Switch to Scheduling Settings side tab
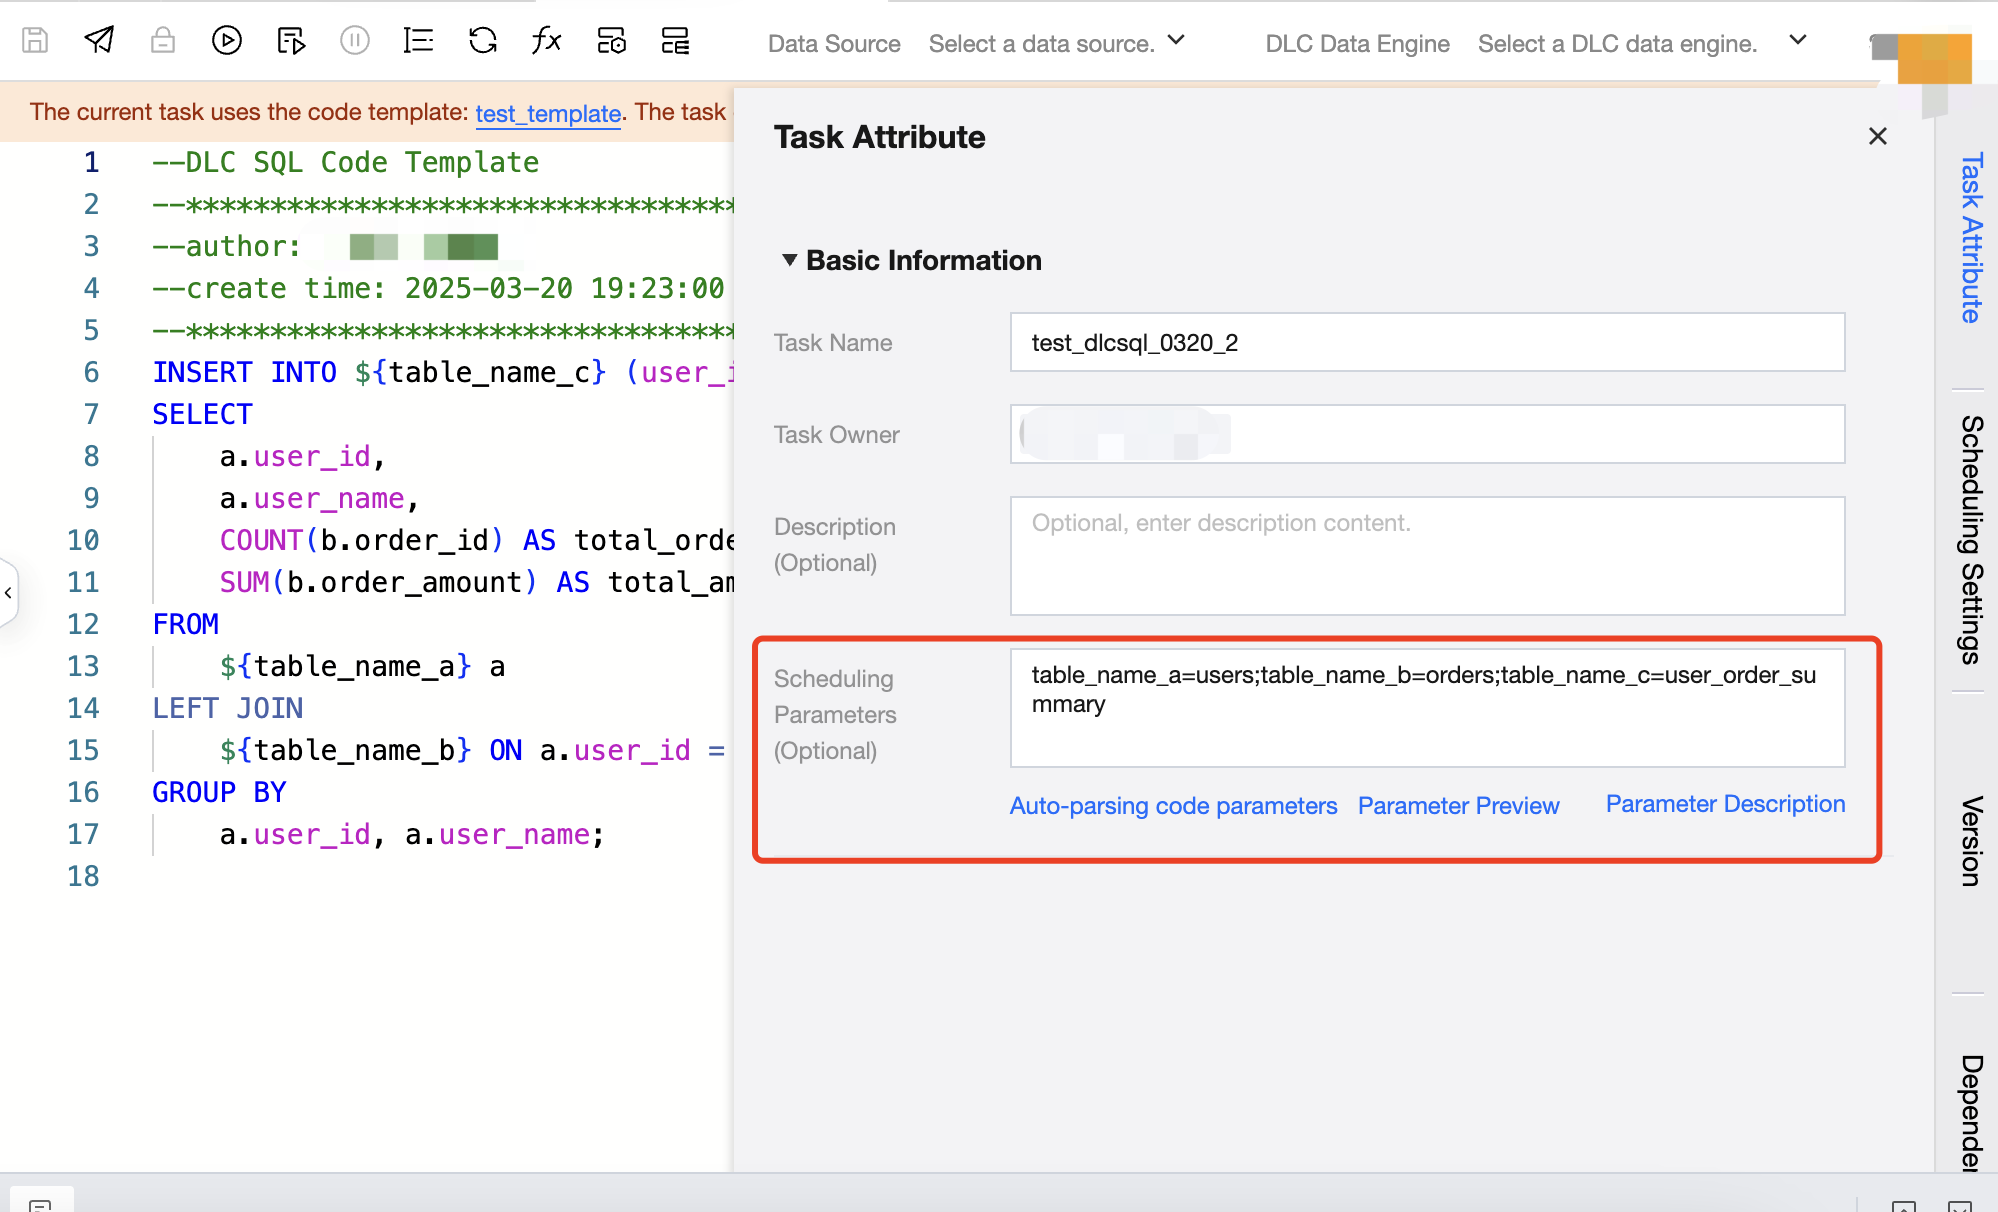The image size is (1998, 1212). tap(1970, 540)
